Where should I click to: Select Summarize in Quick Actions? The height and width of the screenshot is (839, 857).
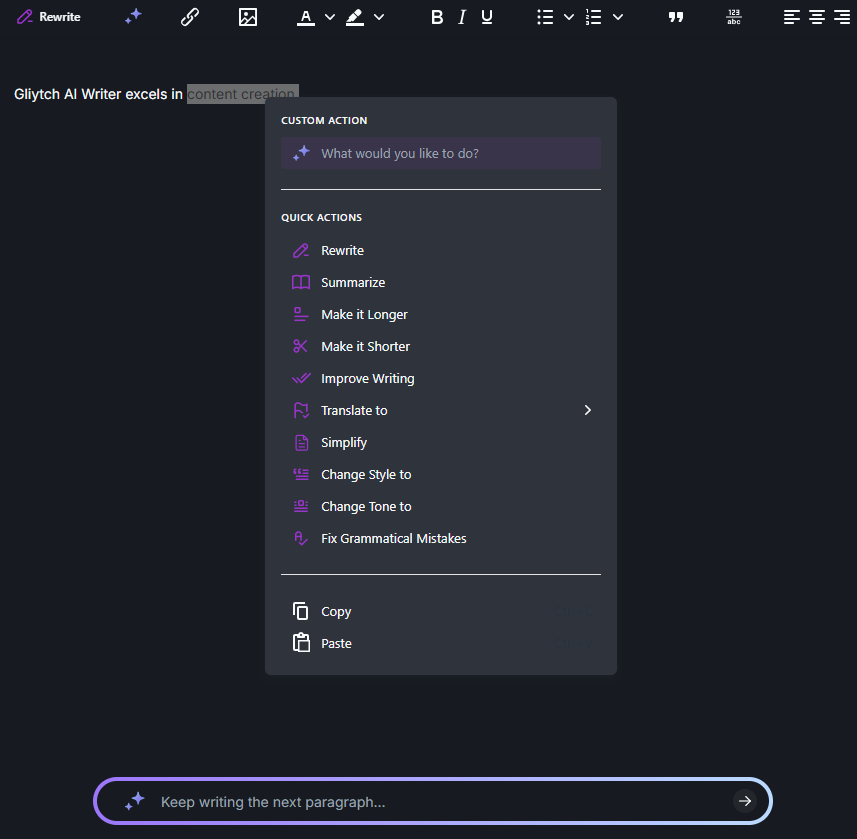[x=441, y=283]
